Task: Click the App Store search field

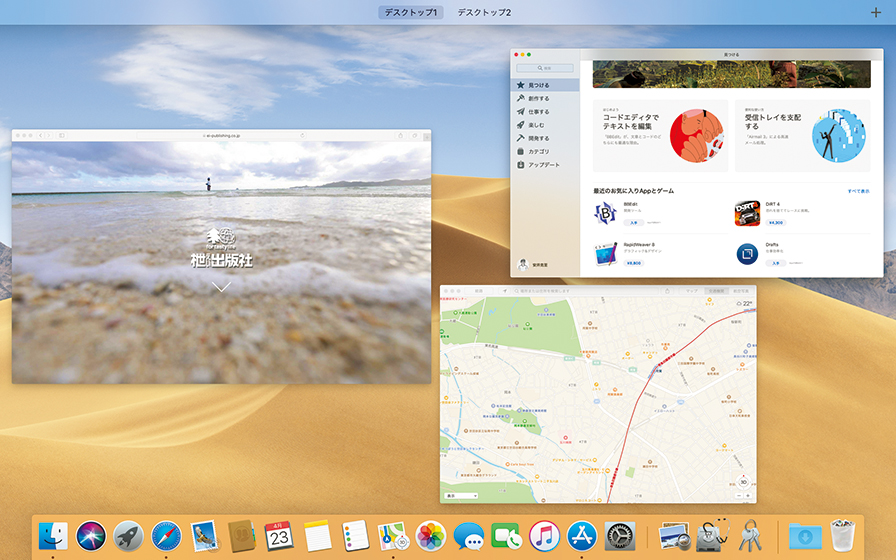Action: coord(545,68)
